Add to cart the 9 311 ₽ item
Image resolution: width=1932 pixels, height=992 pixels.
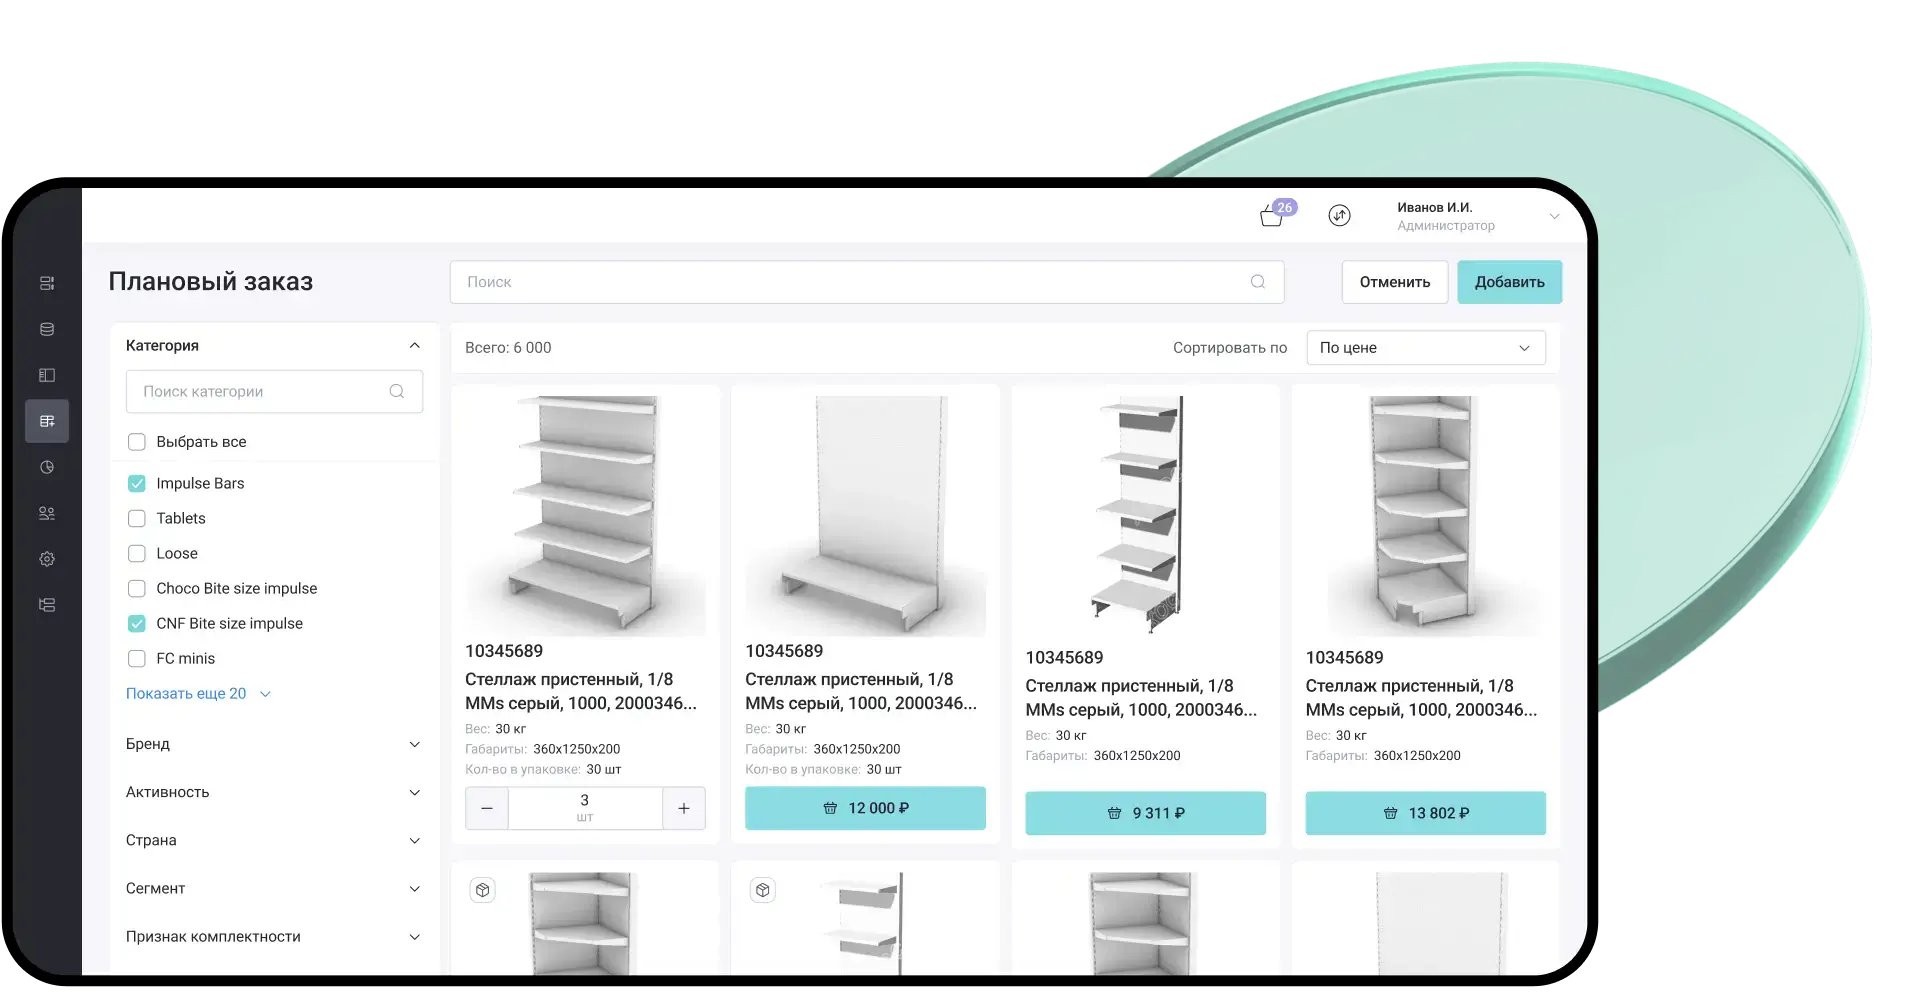(1145, 813)
